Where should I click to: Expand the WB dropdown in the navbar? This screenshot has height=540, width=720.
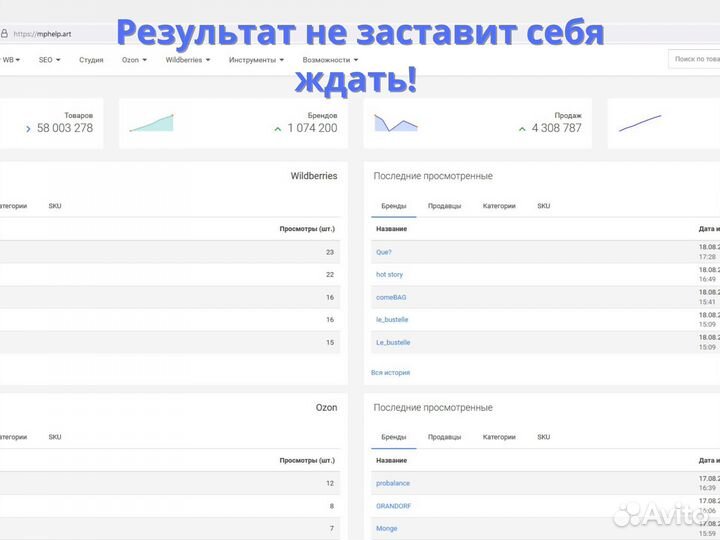(11, 60)
